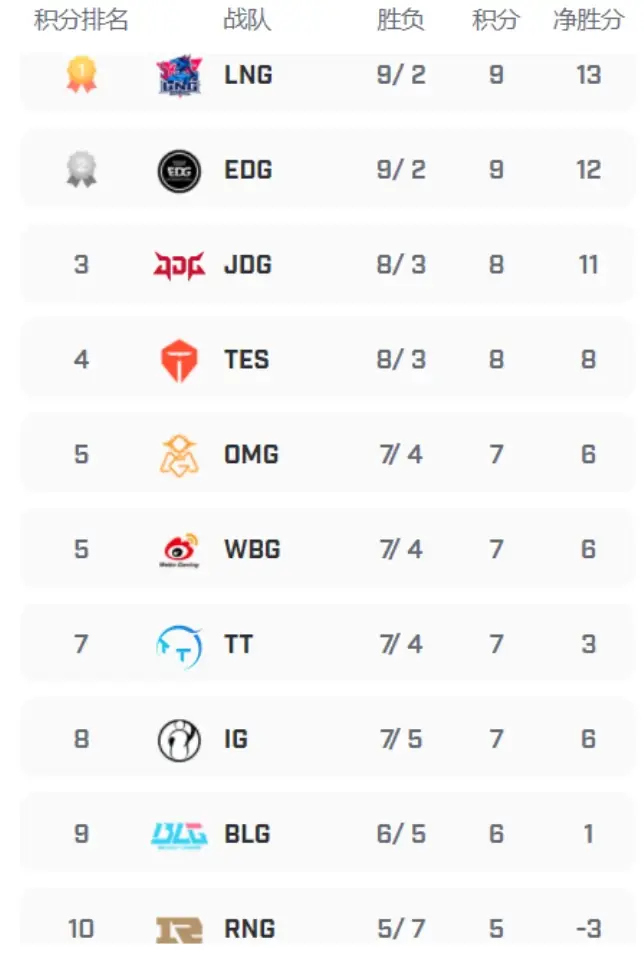Click the 战队 column header
Image resolution: width=644 pixels, height=957 pixels.
[x=246, y=20]
